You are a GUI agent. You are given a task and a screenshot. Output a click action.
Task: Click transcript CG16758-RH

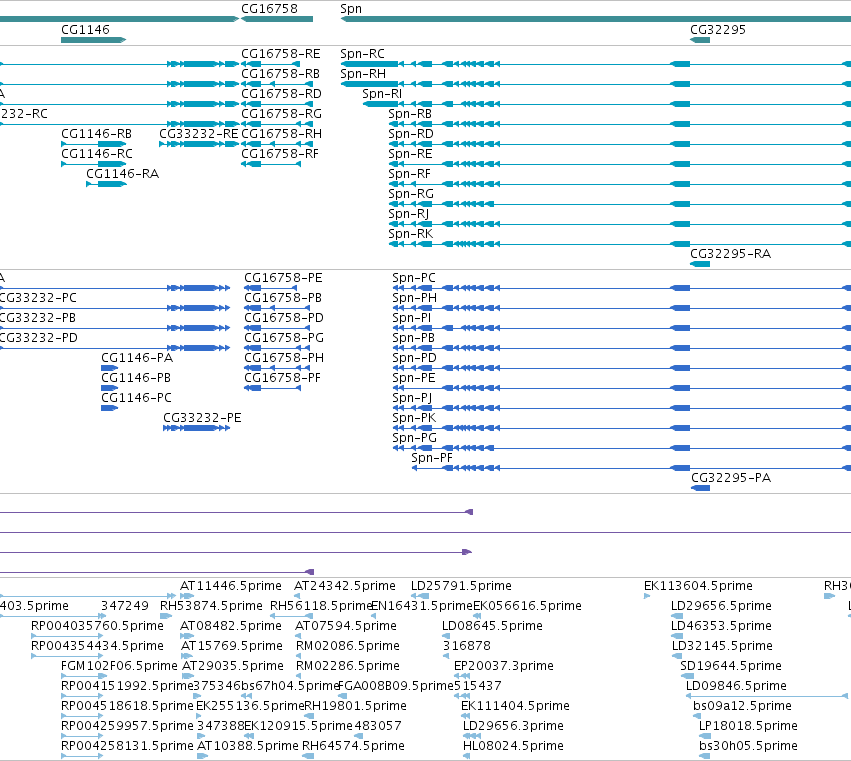pos(281,134)
